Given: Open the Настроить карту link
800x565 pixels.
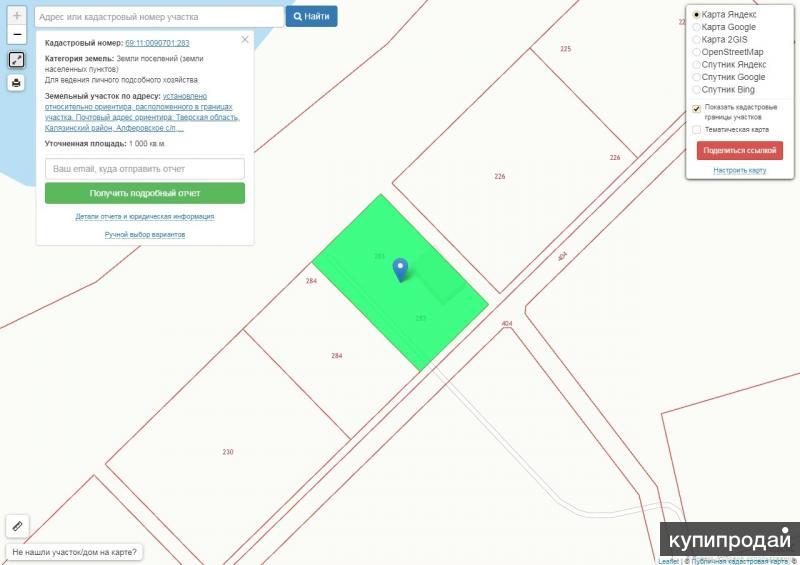Looking at the screenshot, I should (x=740, y=170).
